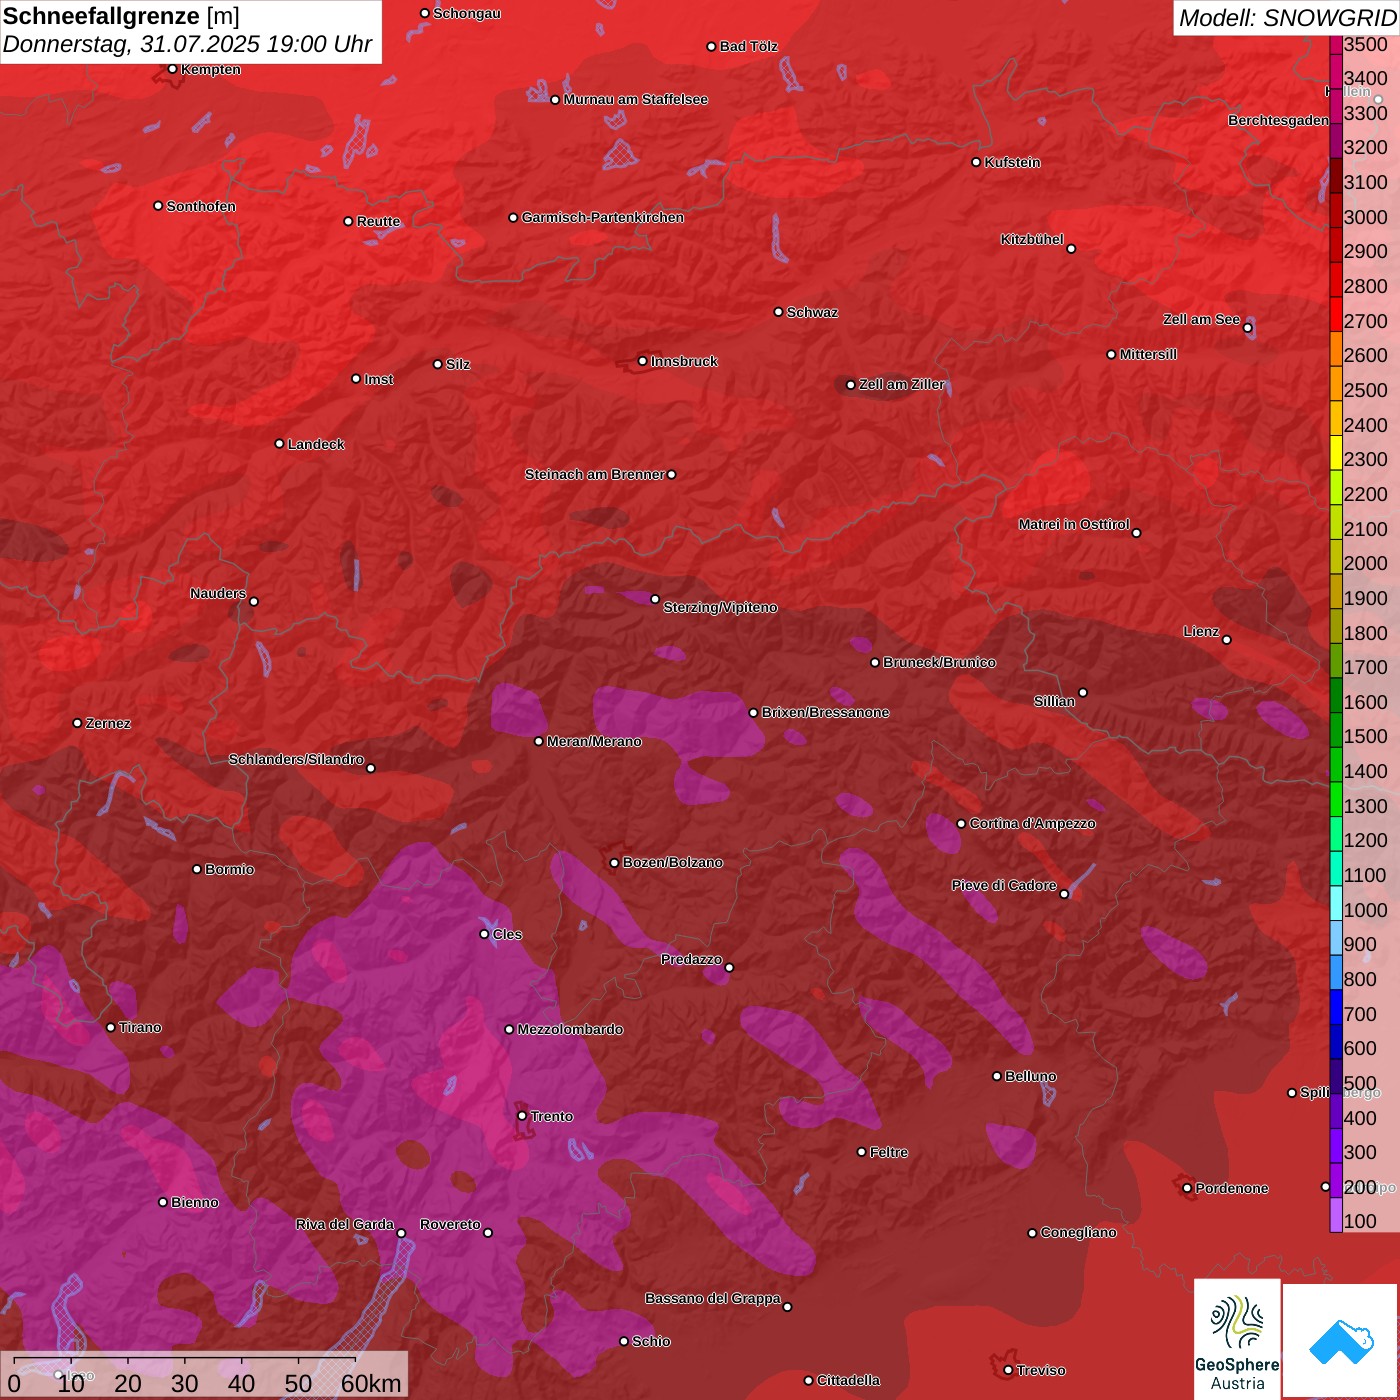Click the Imst label
This screenshot has height=1400, width=1400.
378,379
